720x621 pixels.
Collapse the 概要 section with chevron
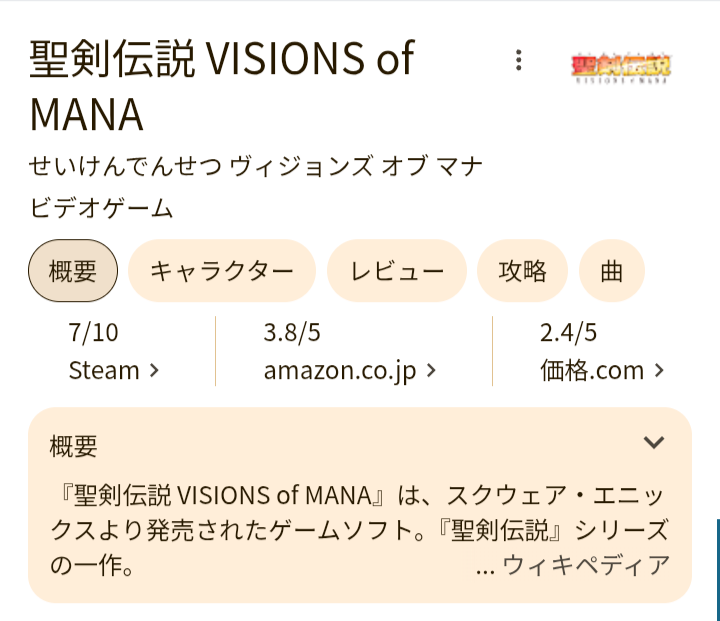click(654, 443)
